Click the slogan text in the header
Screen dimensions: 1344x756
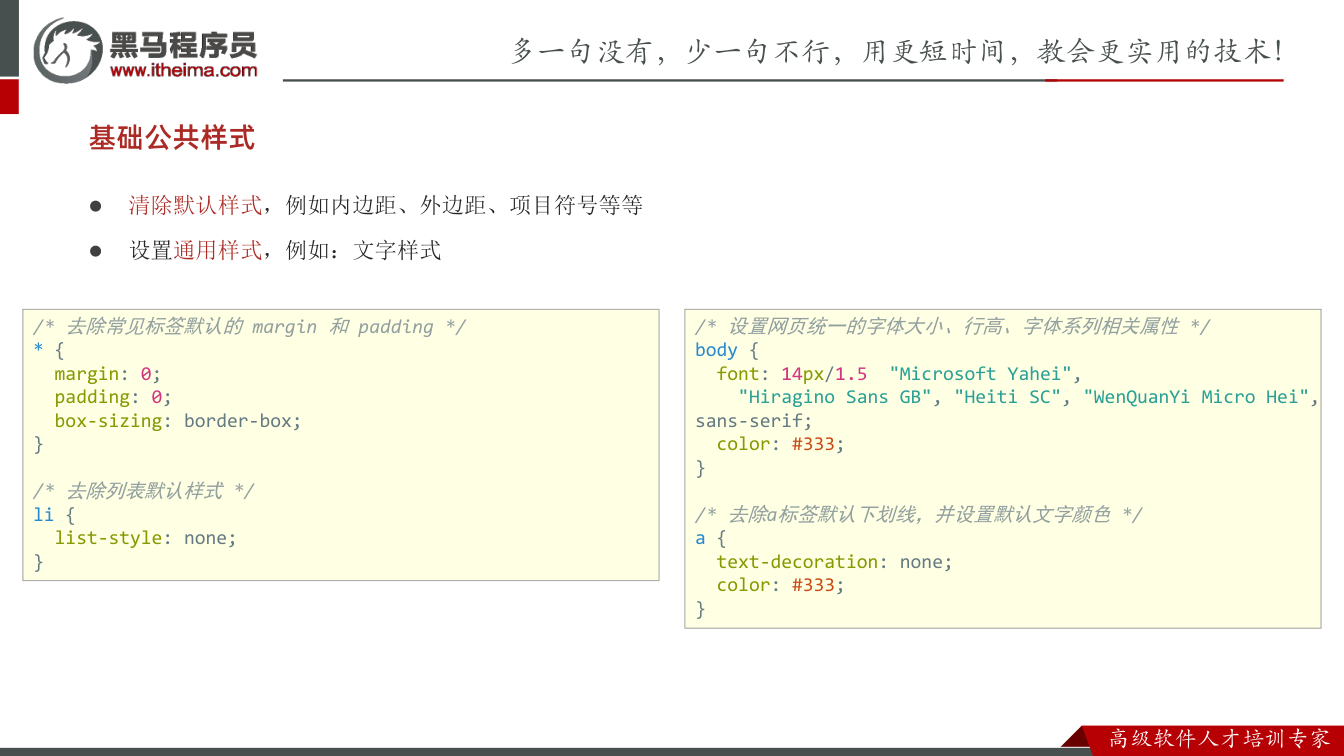[x=897, y=51]
